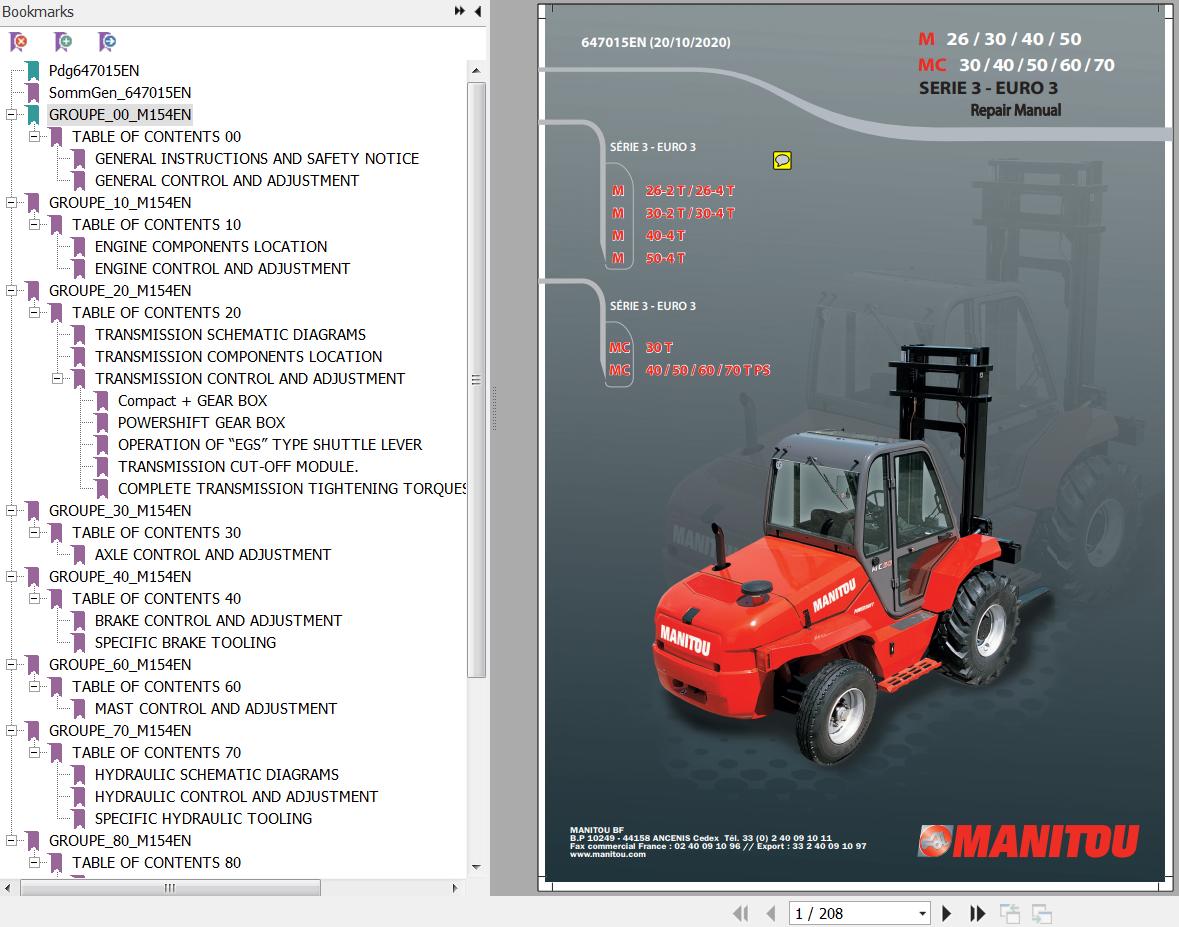Viewport: 1179px width, 927px height.
Task: Click the two-page view icon in the status bar
Action: click(x=1041, y=913)
